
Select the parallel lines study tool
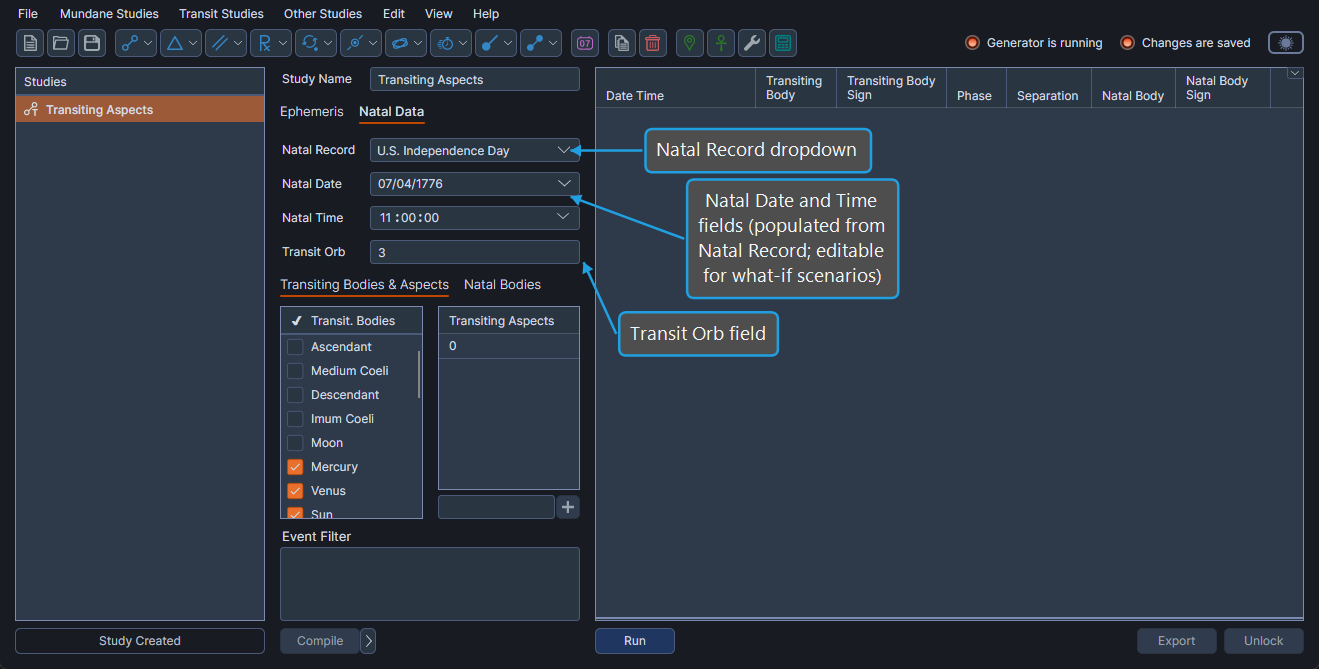tap(226, 43)
